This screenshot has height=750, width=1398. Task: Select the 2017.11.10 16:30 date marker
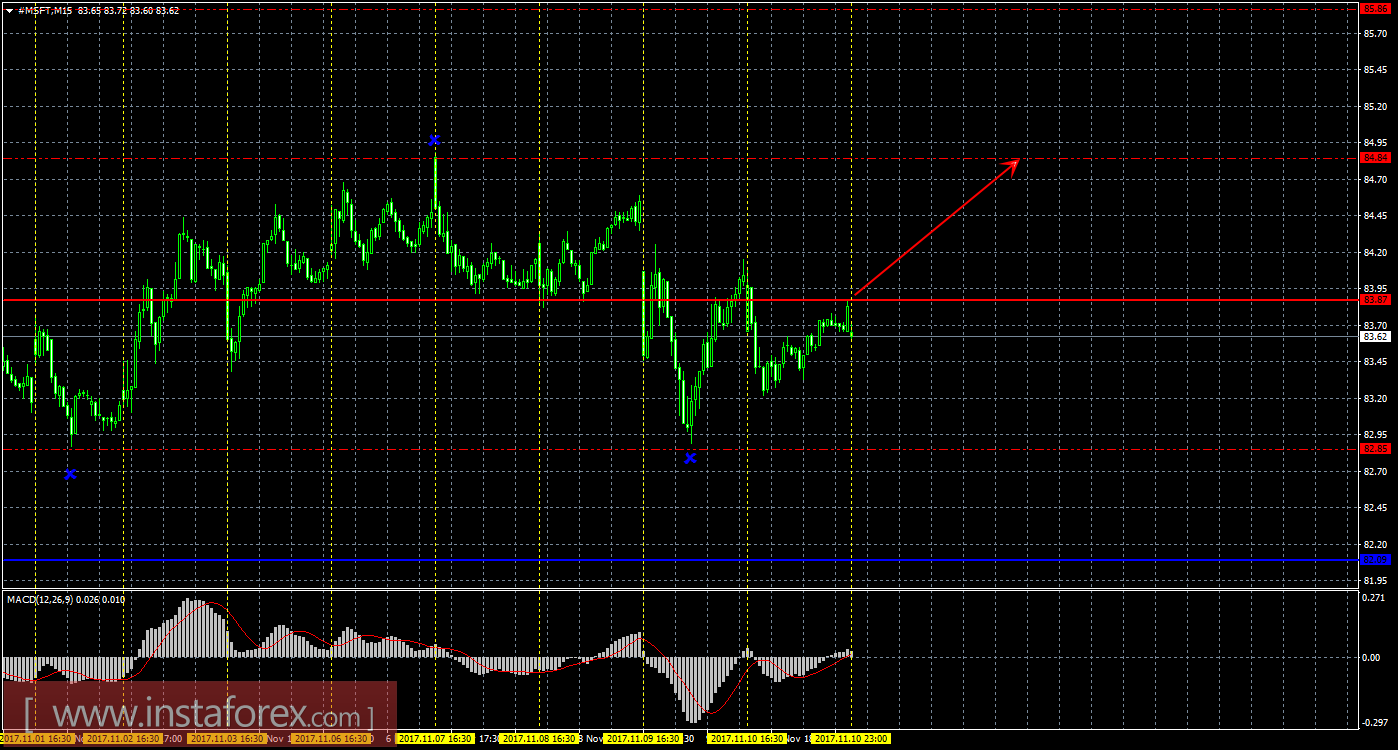(x=747, y=739)
